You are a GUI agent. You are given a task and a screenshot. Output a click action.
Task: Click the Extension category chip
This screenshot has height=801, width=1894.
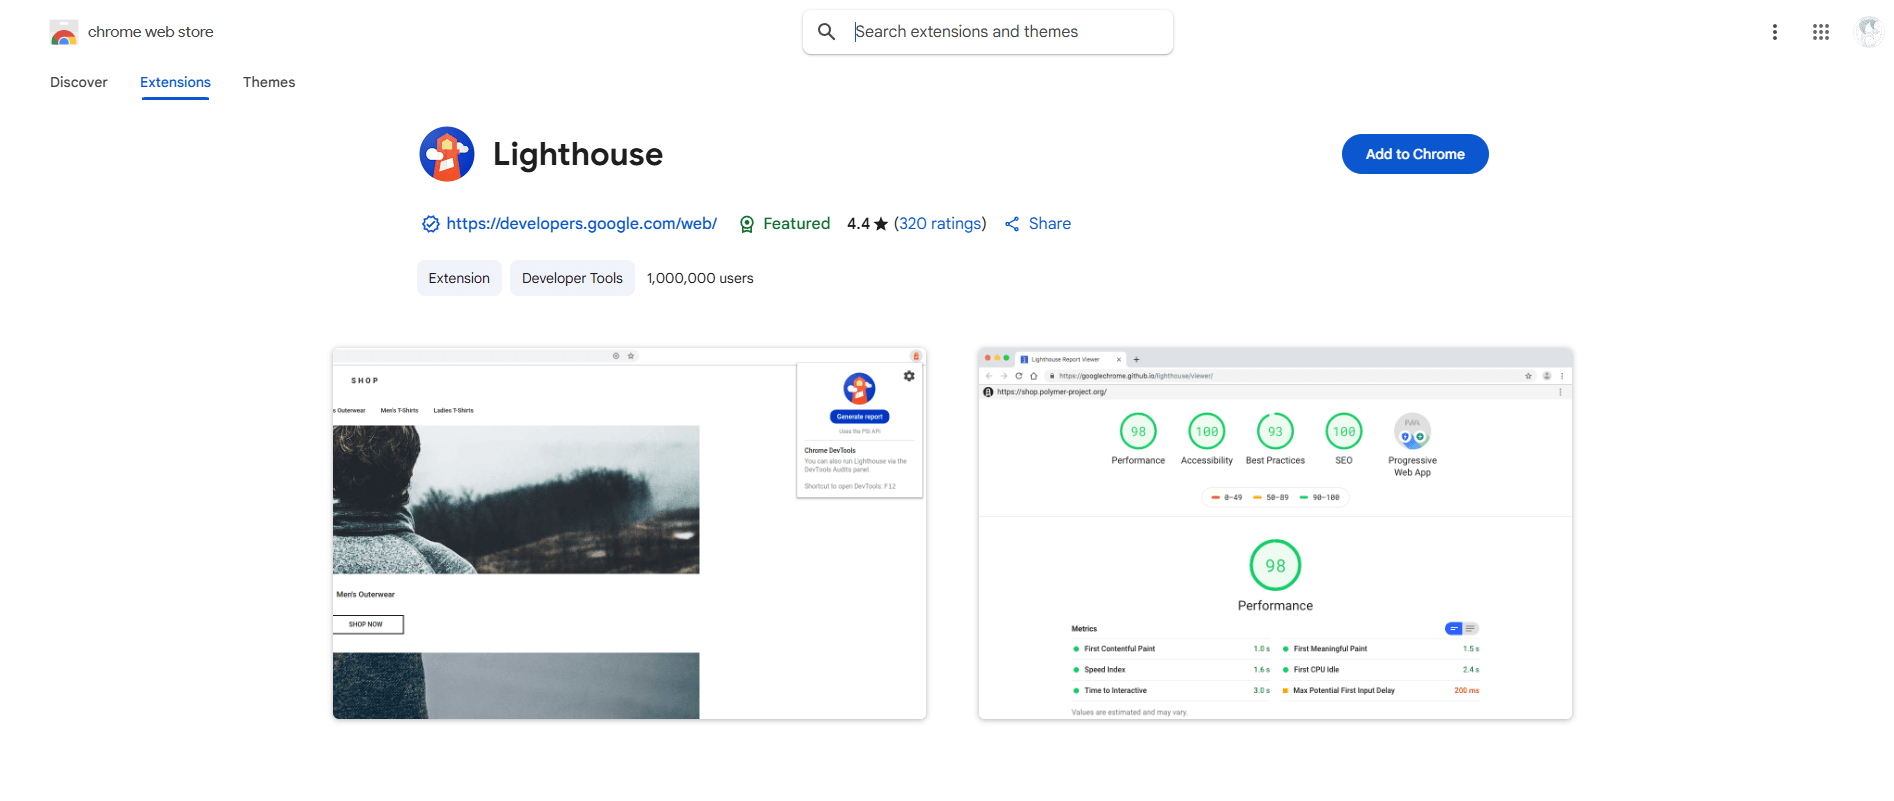[x=459, y=278]
